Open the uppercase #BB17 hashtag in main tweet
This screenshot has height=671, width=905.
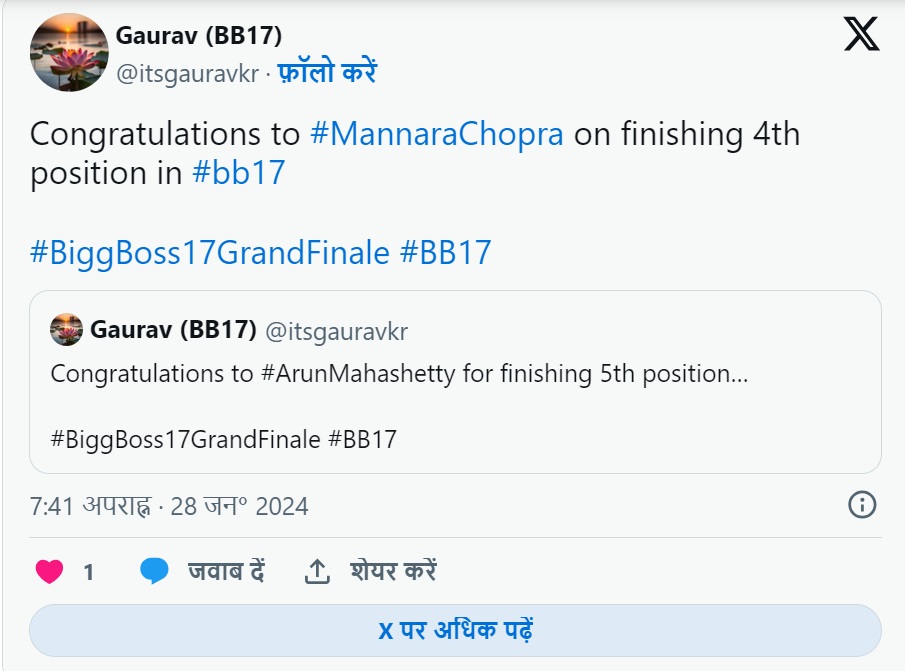pyautogui.click(x=445, y=252)
